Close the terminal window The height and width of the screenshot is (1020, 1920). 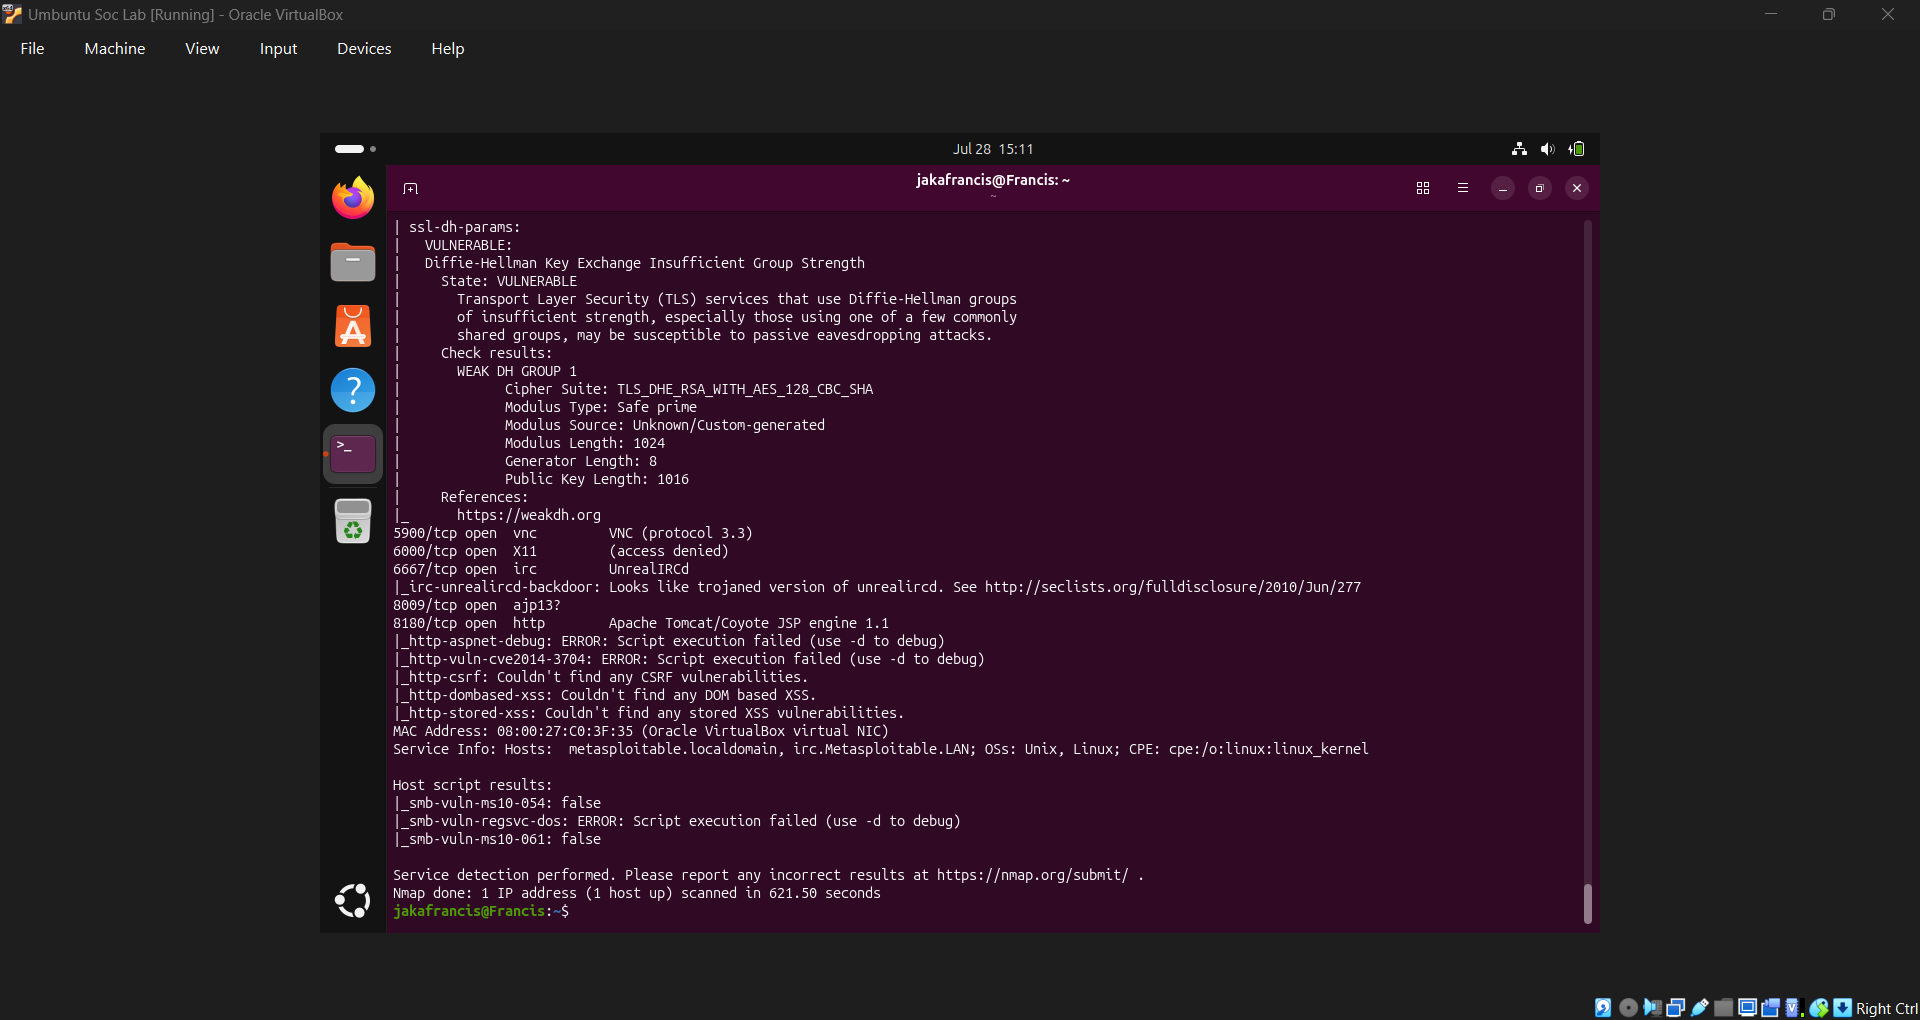point(1577,188)
